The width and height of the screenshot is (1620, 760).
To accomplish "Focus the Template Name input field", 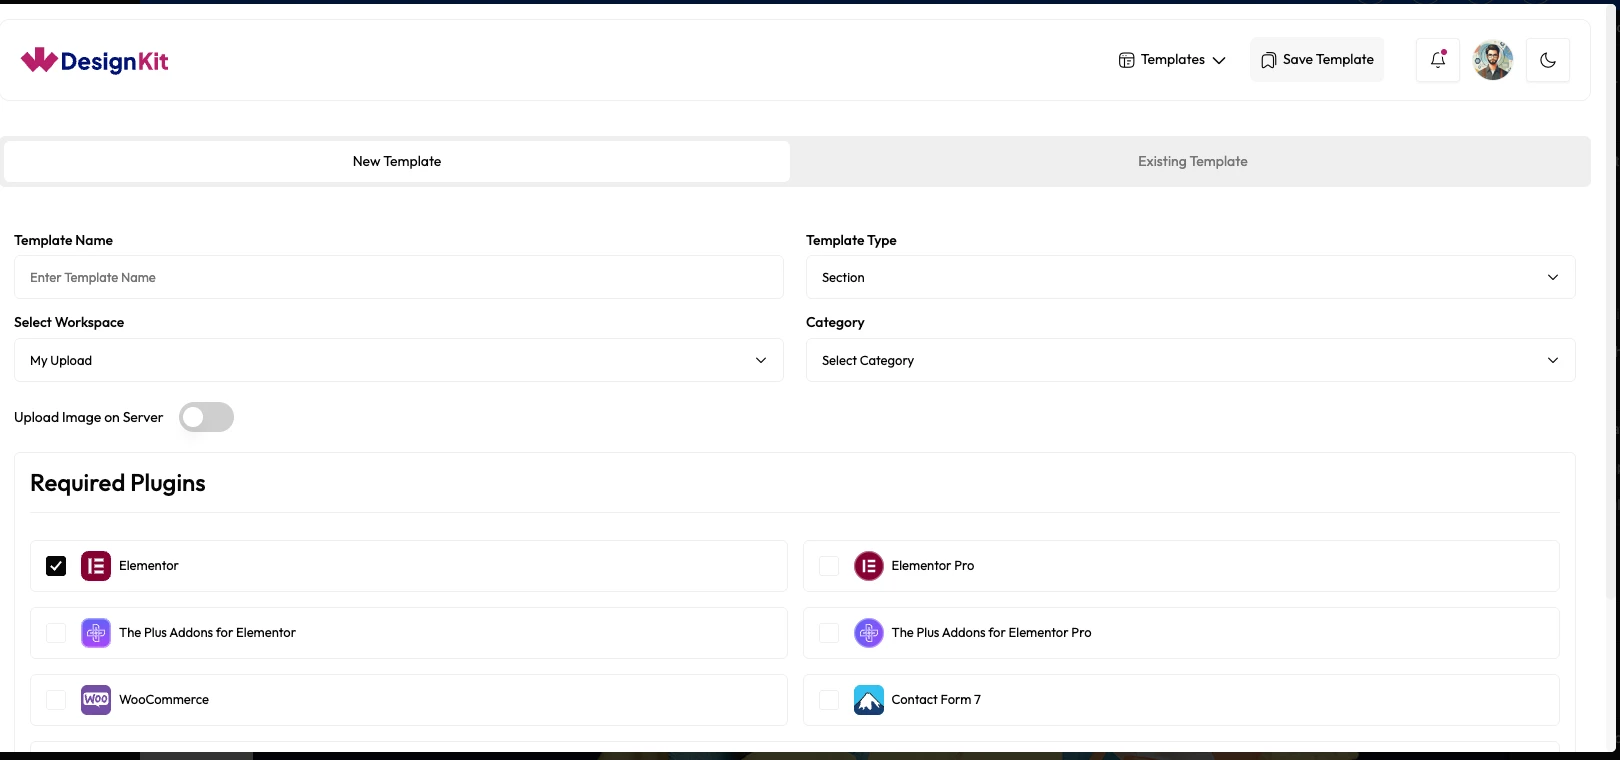I will [398, 277].
